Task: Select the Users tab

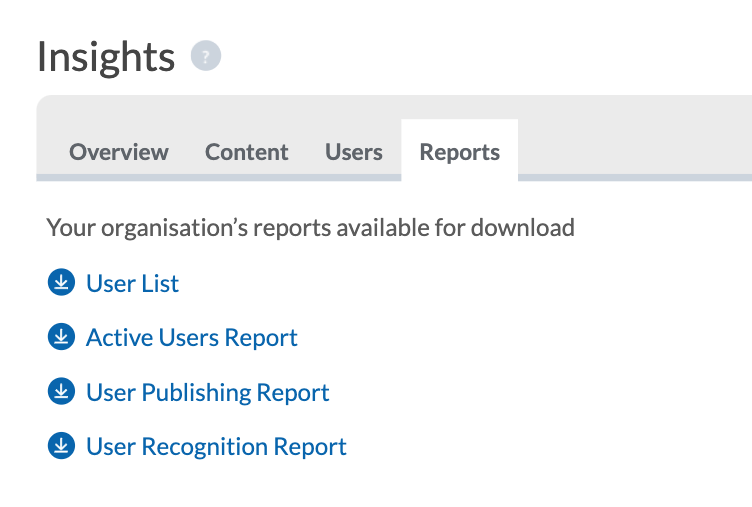Action: click(354, 152)
